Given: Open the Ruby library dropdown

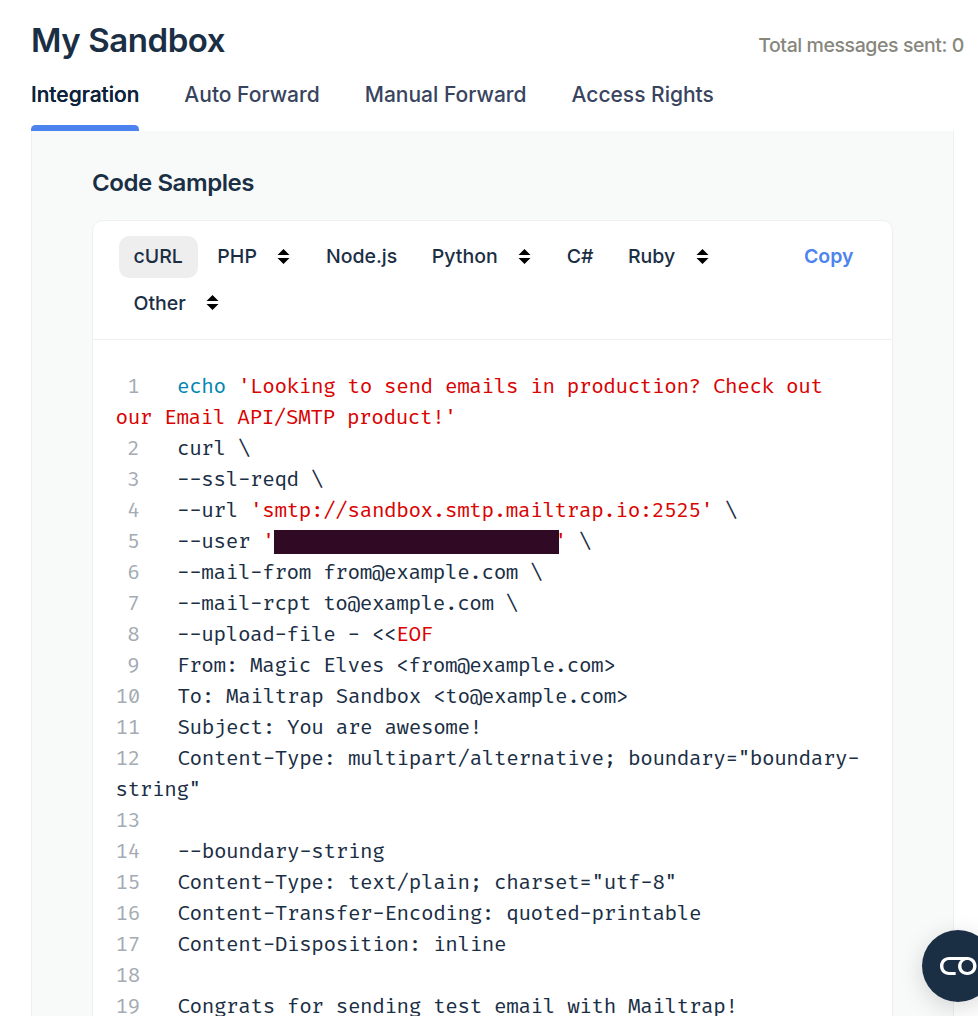Looking at the screenshot, I should pos(702,256).
